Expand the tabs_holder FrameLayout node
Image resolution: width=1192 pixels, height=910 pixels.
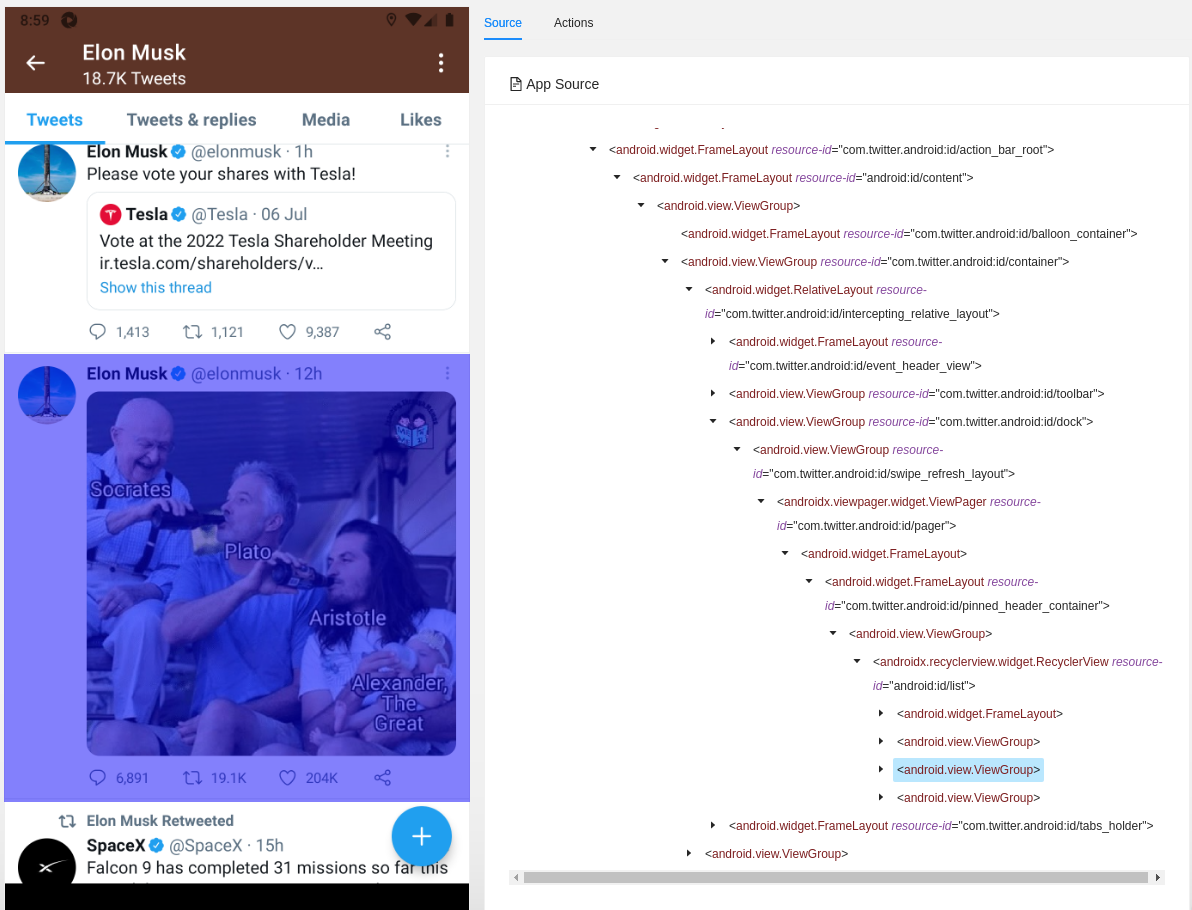713,826
